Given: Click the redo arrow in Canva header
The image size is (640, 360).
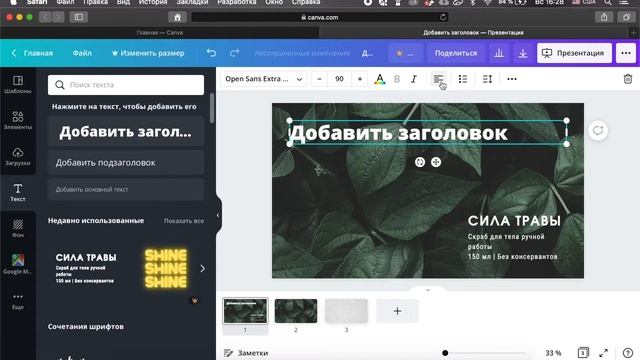Looking at the screenshot, I should (234, 53).
